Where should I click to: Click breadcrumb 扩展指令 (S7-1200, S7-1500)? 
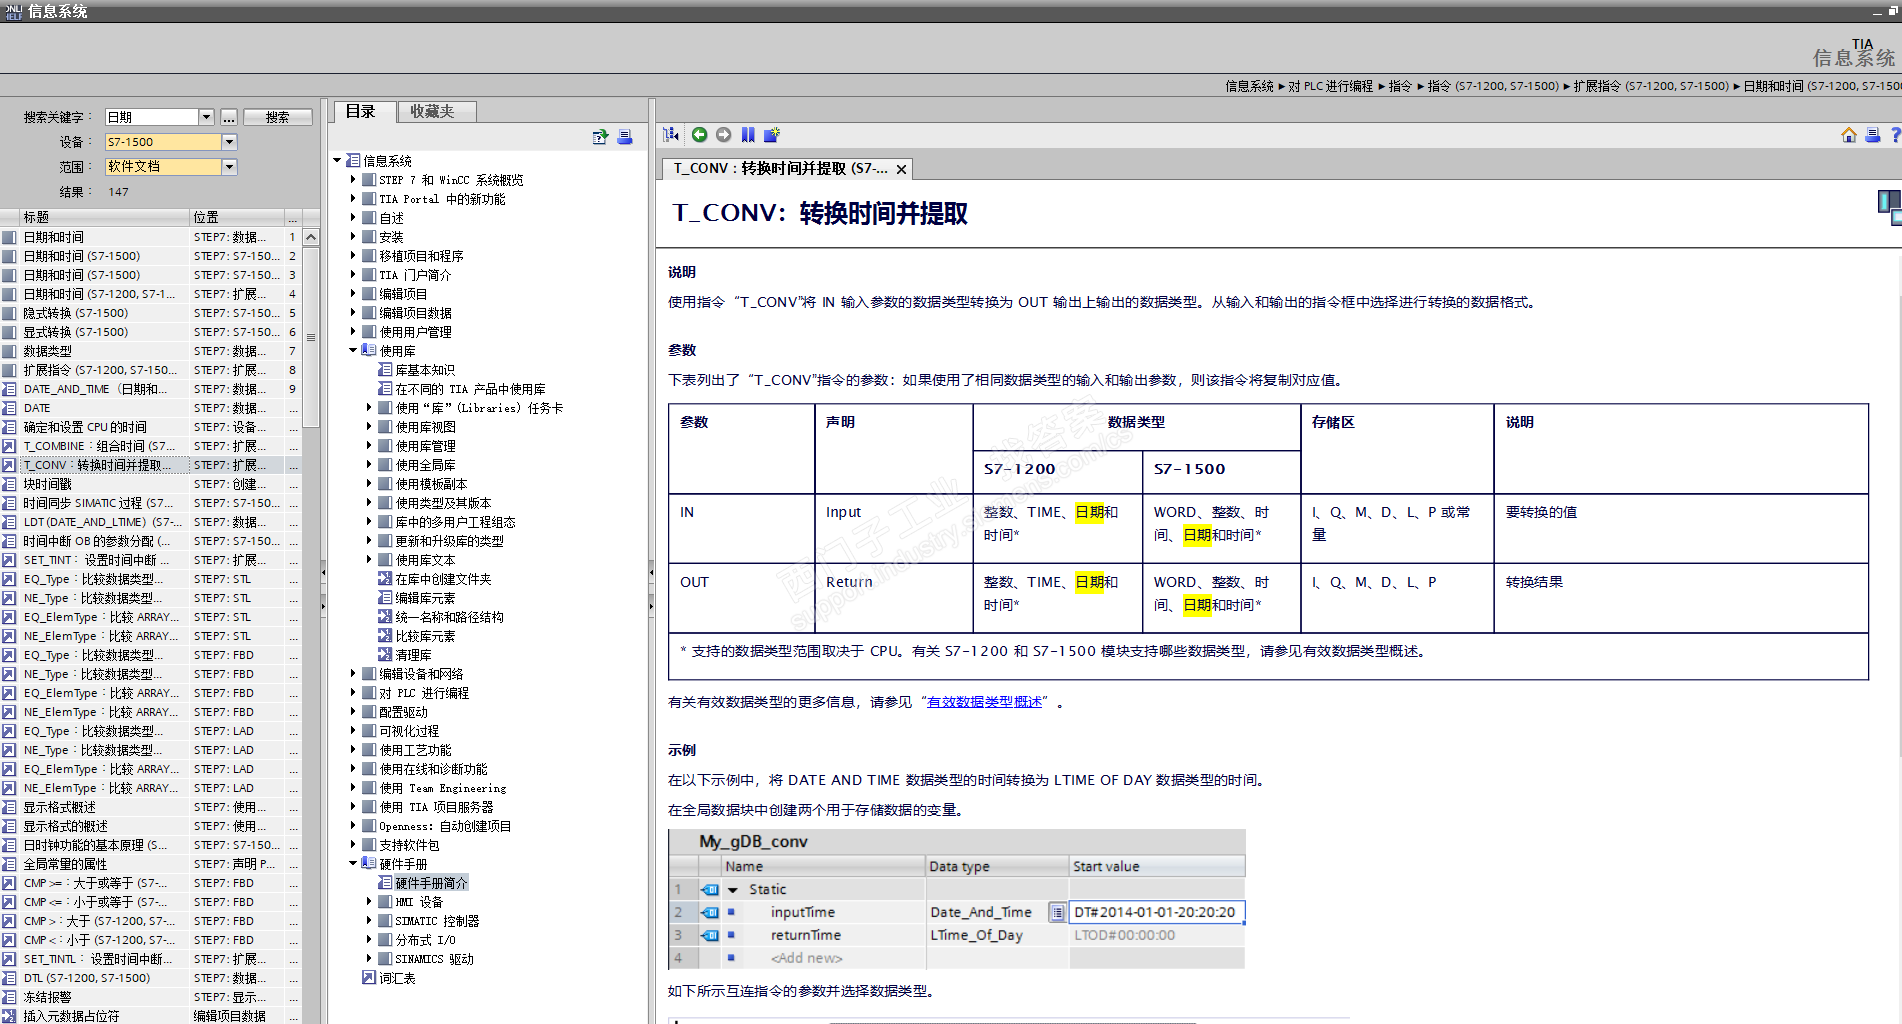pyautogui.click(x=1651, y=86)
